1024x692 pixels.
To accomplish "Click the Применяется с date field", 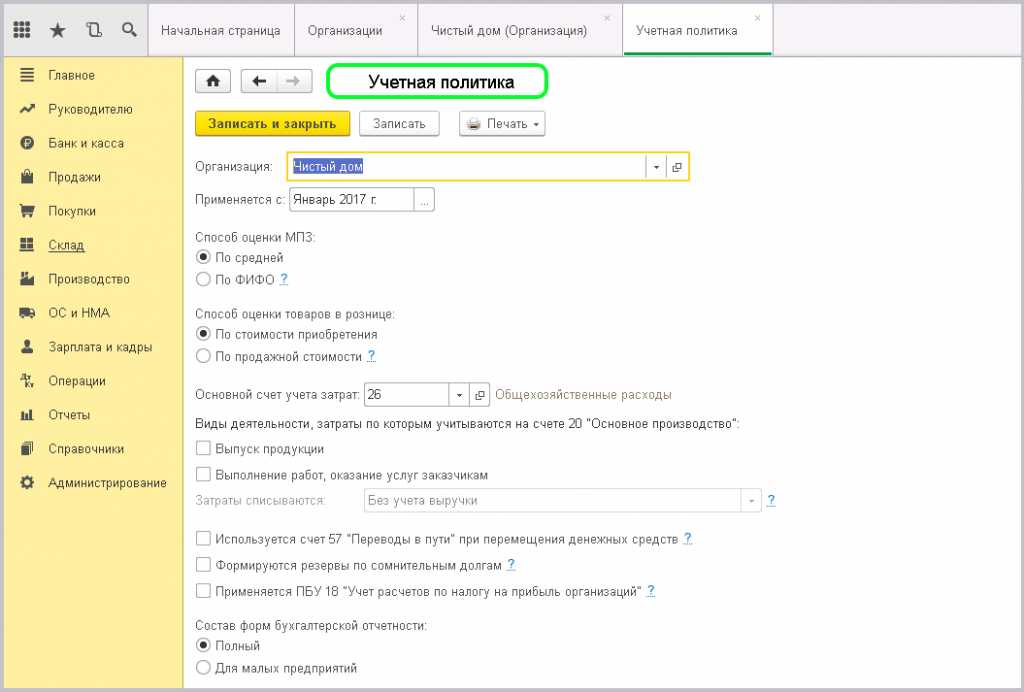I will point(351,200).
